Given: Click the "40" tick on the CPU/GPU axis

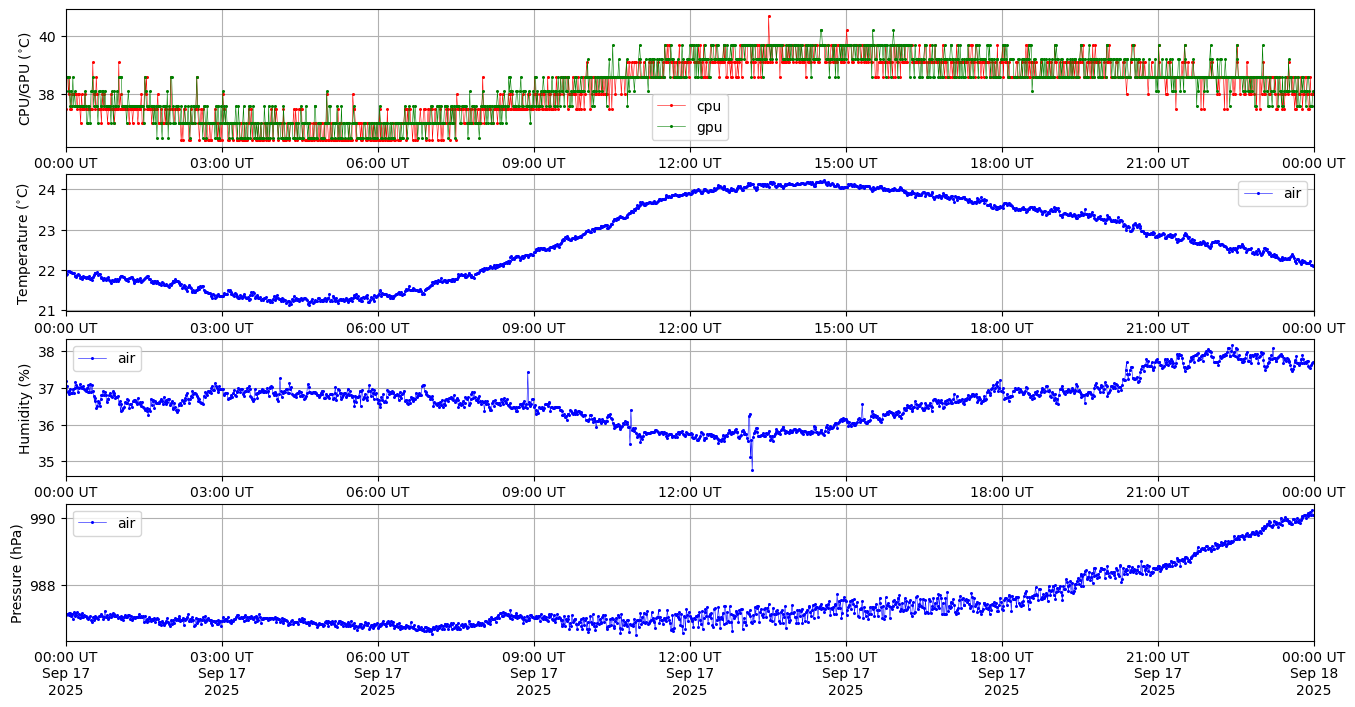Looking at the screenshot, I should [x=49, y=37].
